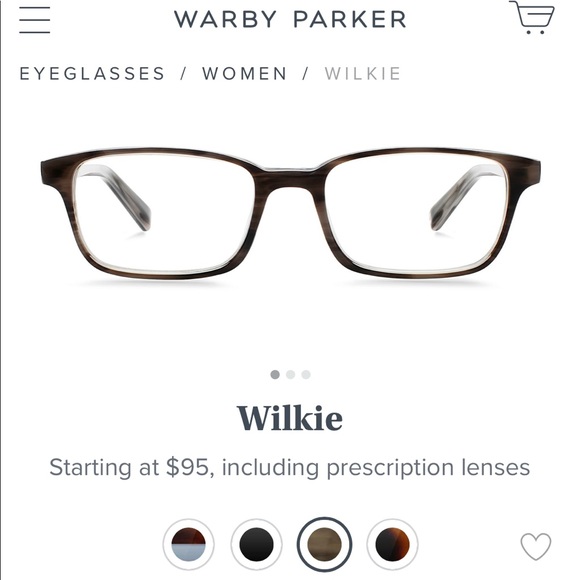
Task: Switch to the second carousel dot
Action: click(x=290, y=374)
